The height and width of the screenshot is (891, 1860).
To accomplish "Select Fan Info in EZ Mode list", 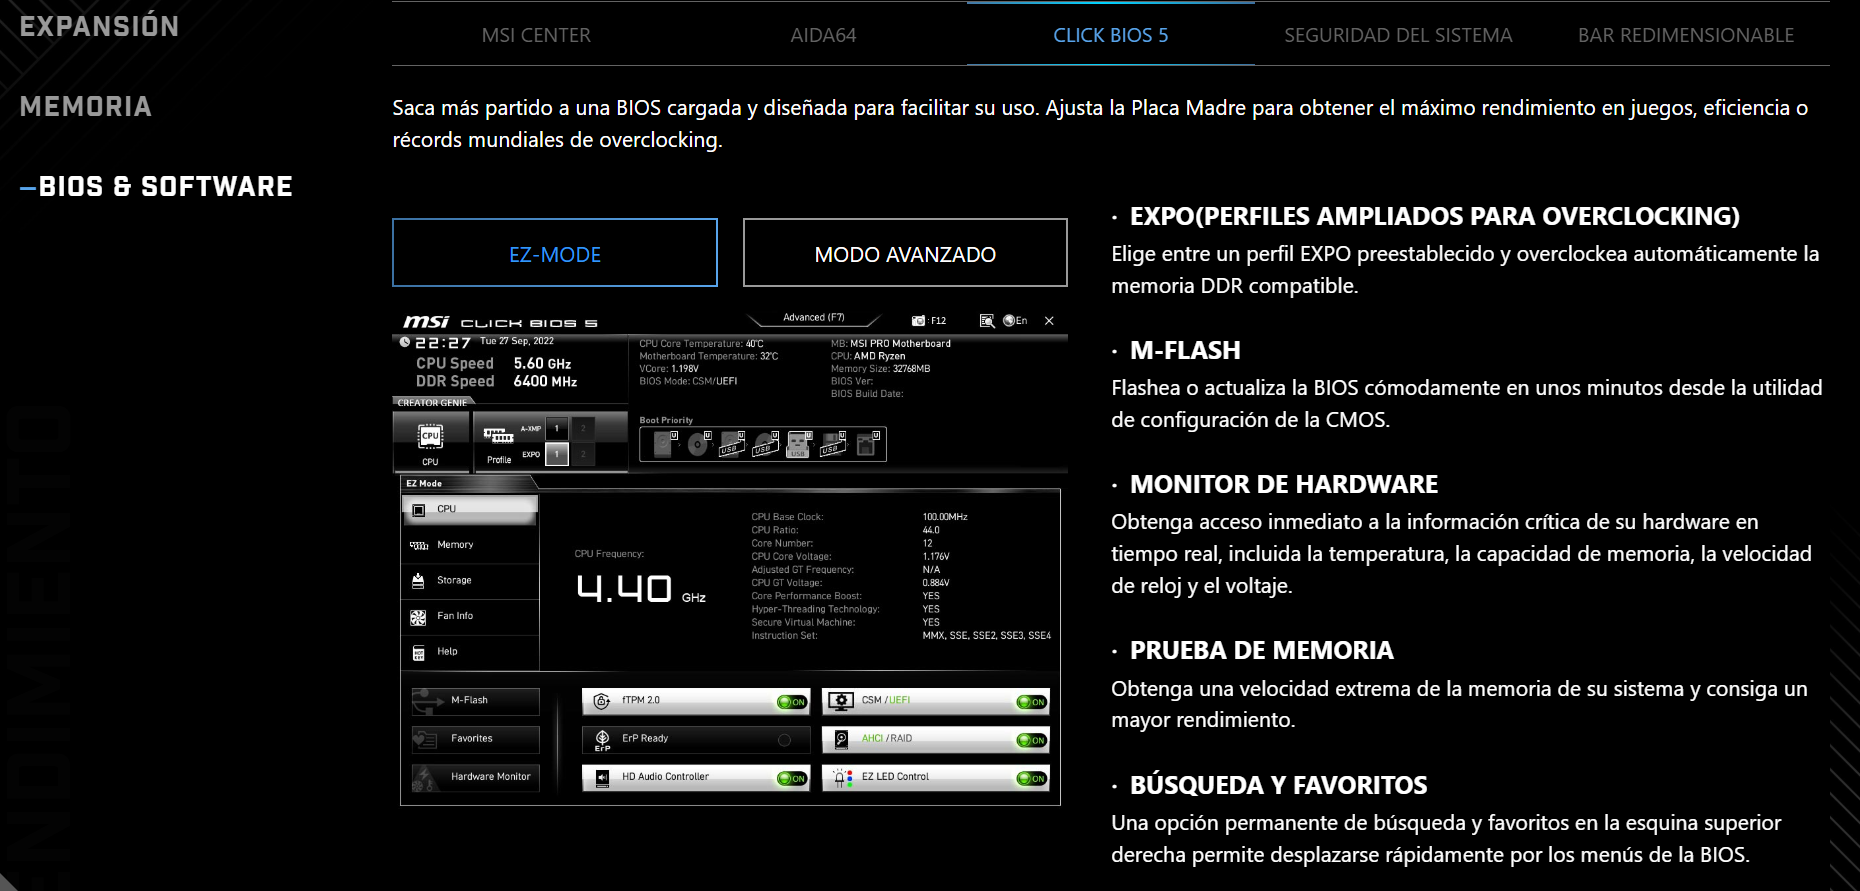I will point(470,616).
